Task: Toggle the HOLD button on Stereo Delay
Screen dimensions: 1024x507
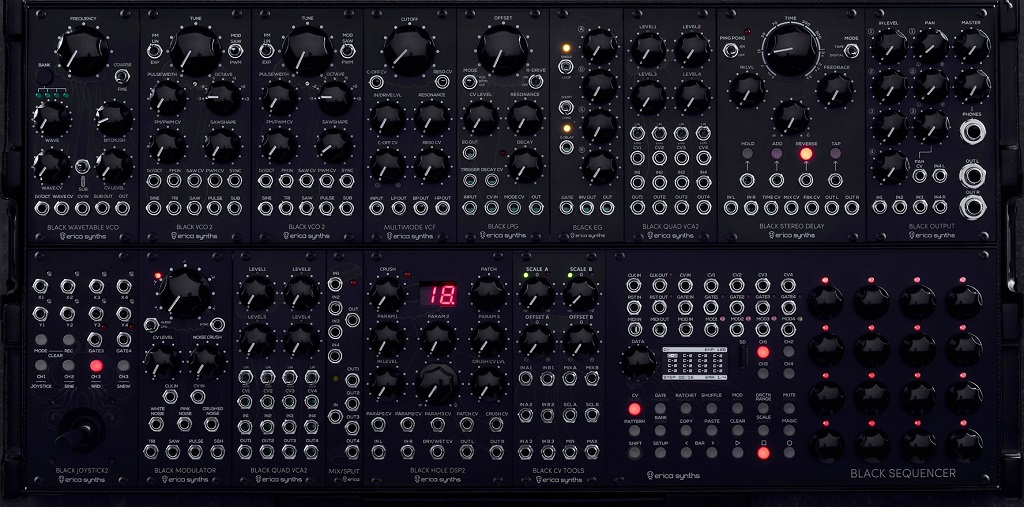Action: coord(747,154)
